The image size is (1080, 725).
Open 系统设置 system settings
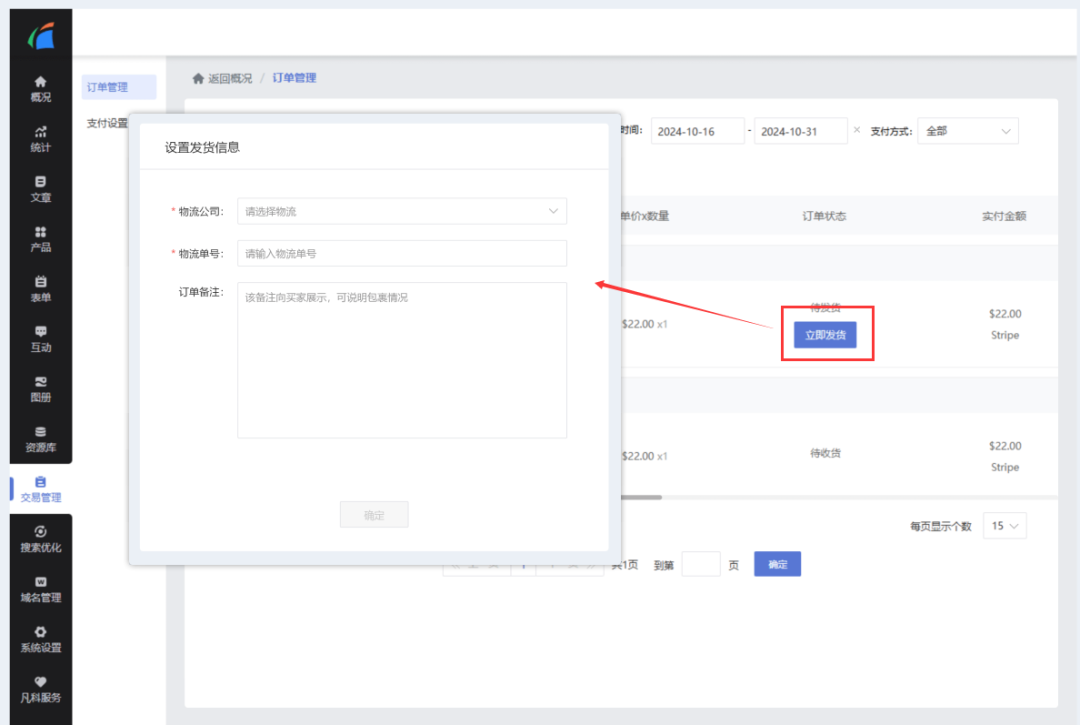click(40, 638)
